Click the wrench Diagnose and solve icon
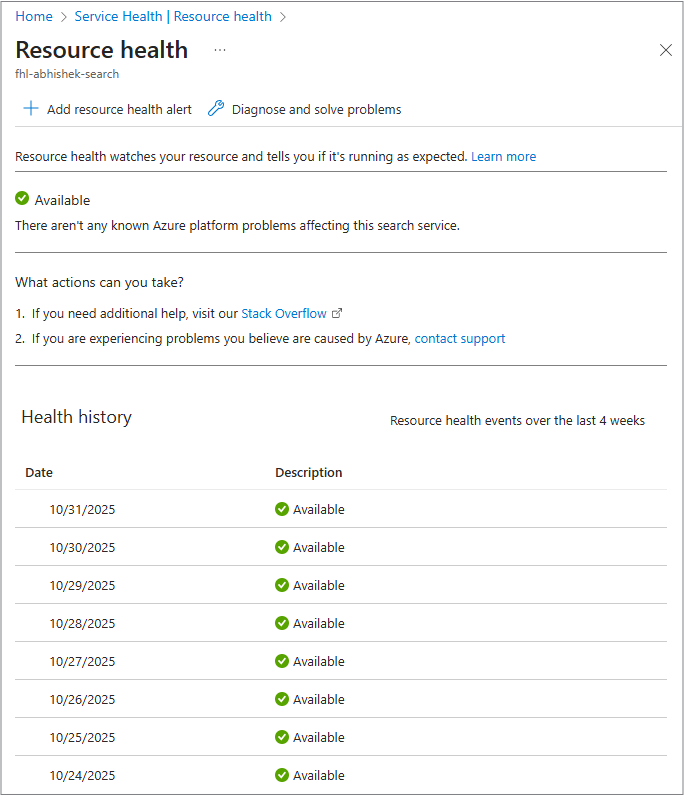 216,109
